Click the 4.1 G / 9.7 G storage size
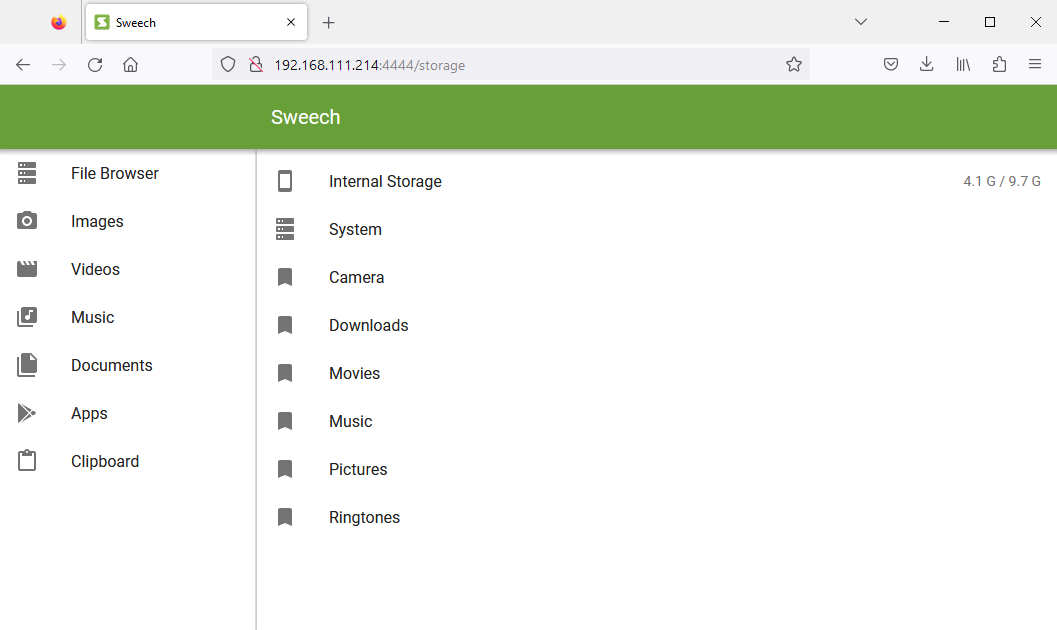 tap(1002, 181)
